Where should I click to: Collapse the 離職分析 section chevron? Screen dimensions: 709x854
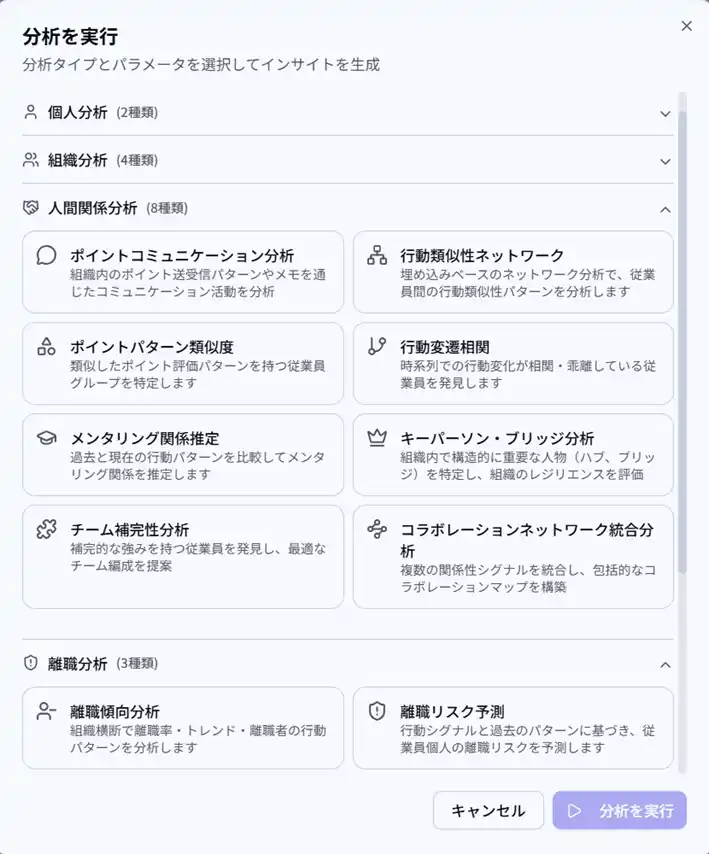tap(665, 664)
